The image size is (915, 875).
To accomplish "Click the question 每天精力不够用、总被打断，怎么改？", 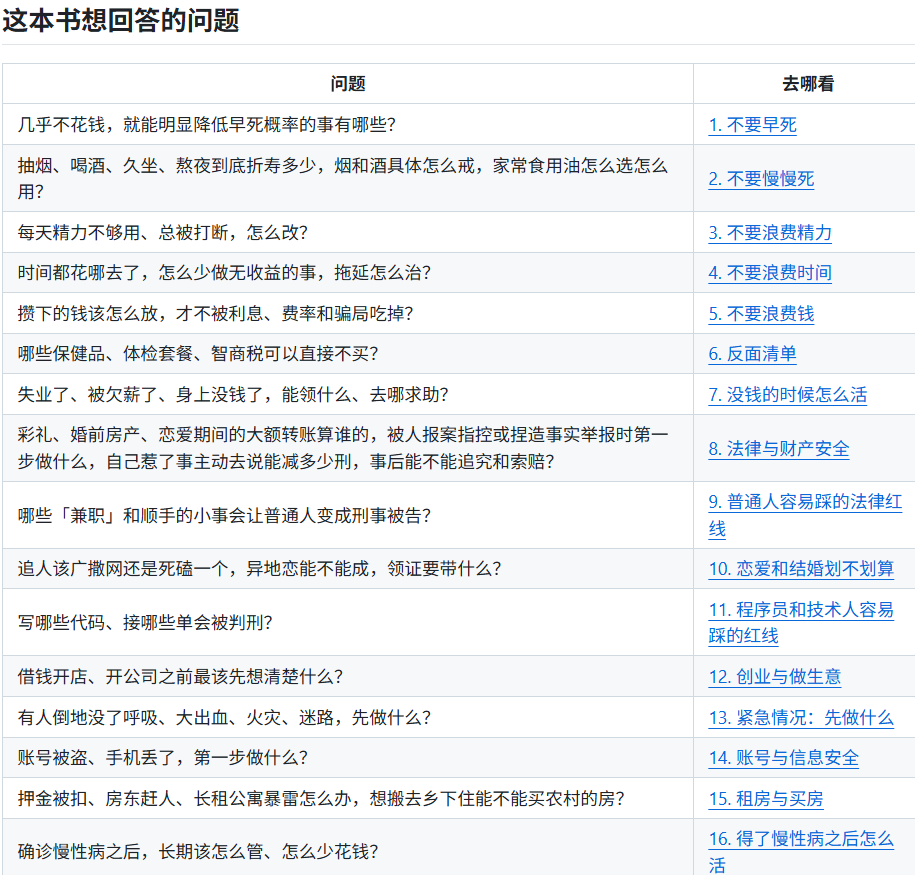I will (163, 233).
